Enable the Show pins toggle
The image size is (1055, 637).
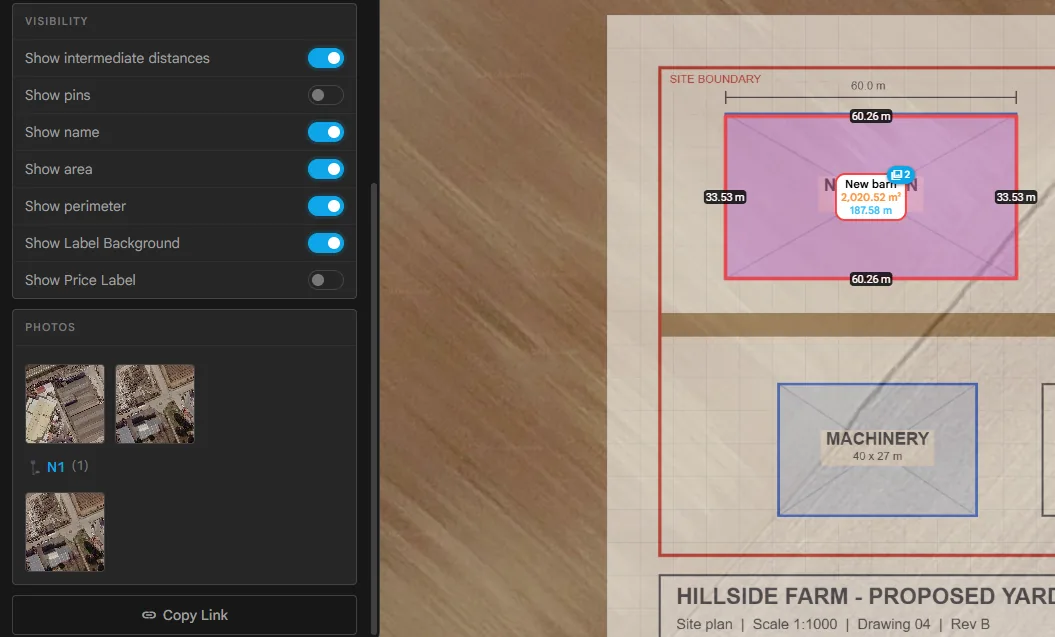326,95
